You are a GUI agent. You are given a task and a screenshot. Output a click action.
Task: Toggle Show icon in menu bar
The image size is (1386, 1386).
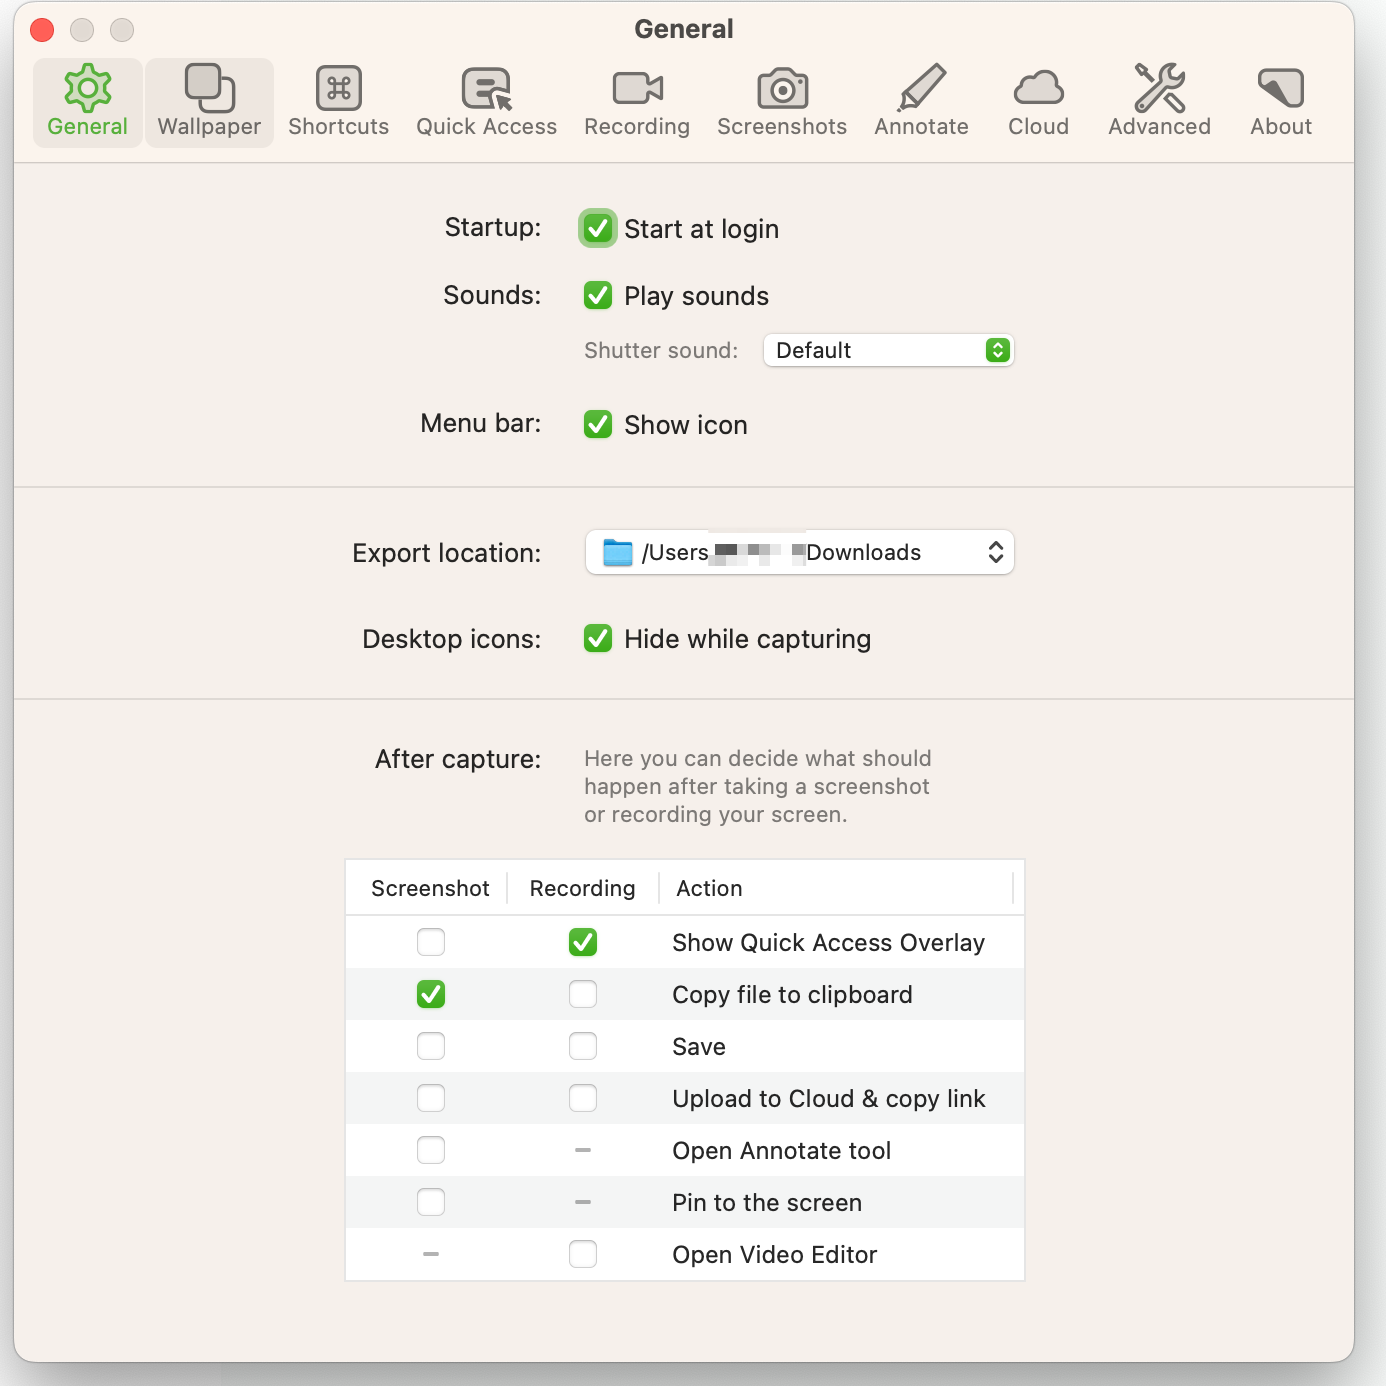[x=598, y=425]
